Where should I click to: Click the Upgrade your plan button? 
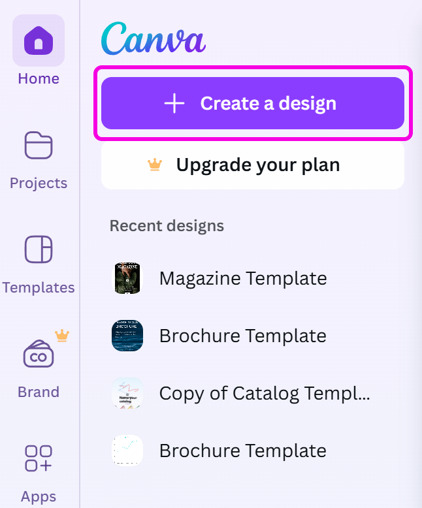[253, 165]
